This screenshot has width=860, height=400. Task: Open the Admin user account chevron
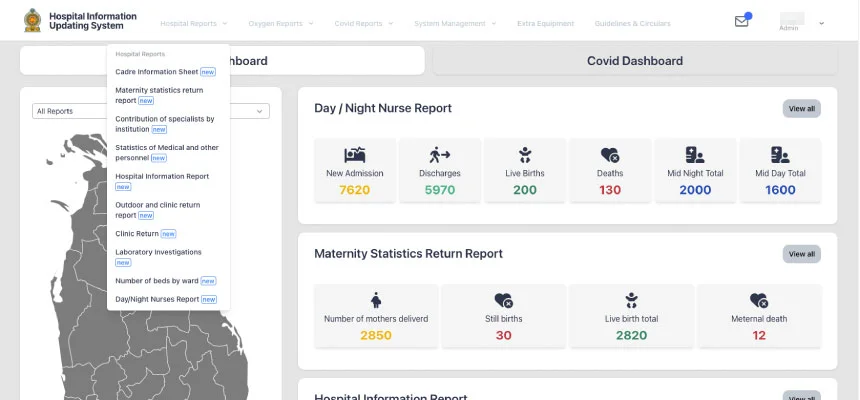point(821,23)
